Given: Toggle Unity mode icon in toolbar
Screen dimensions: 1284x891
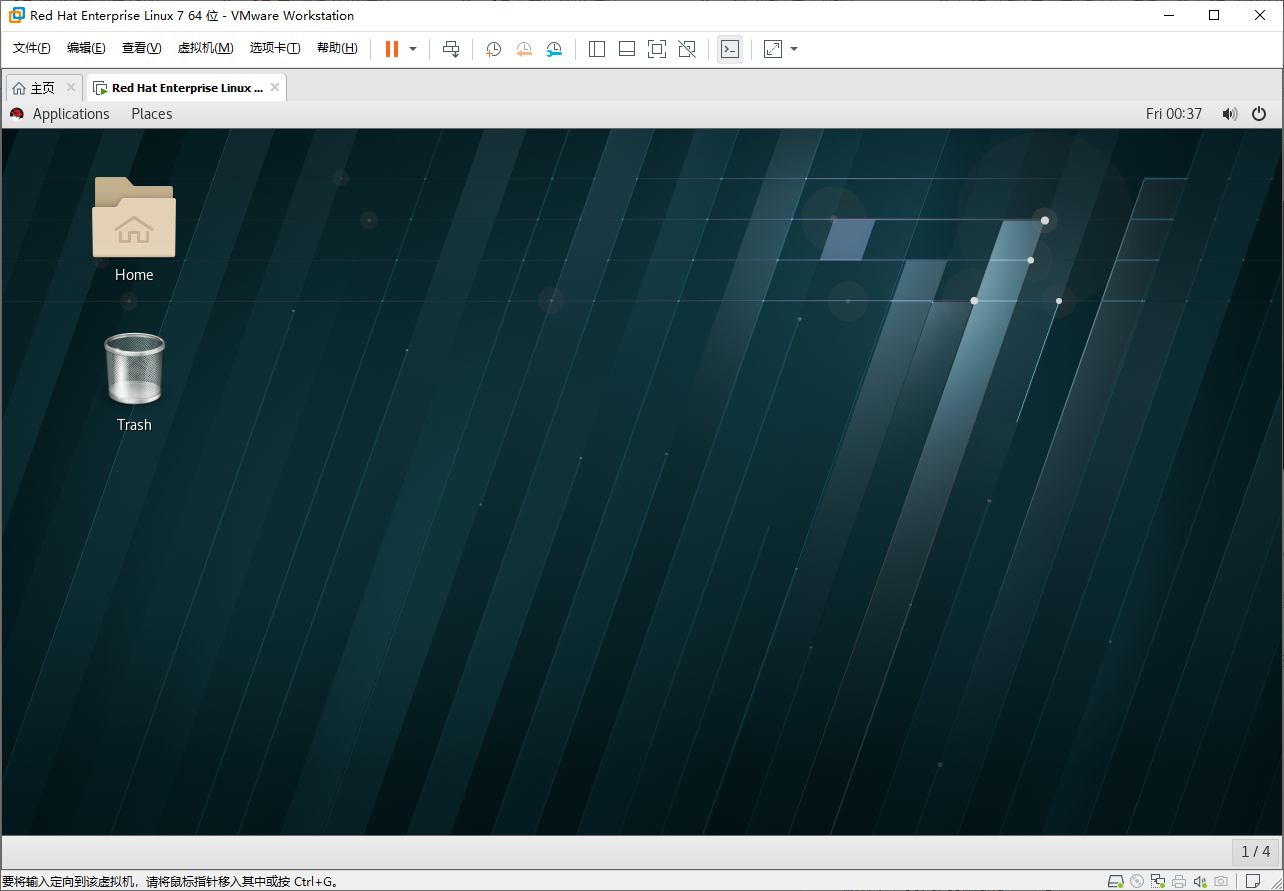Looking at the screenshot, I should click(x=687, y=49).
